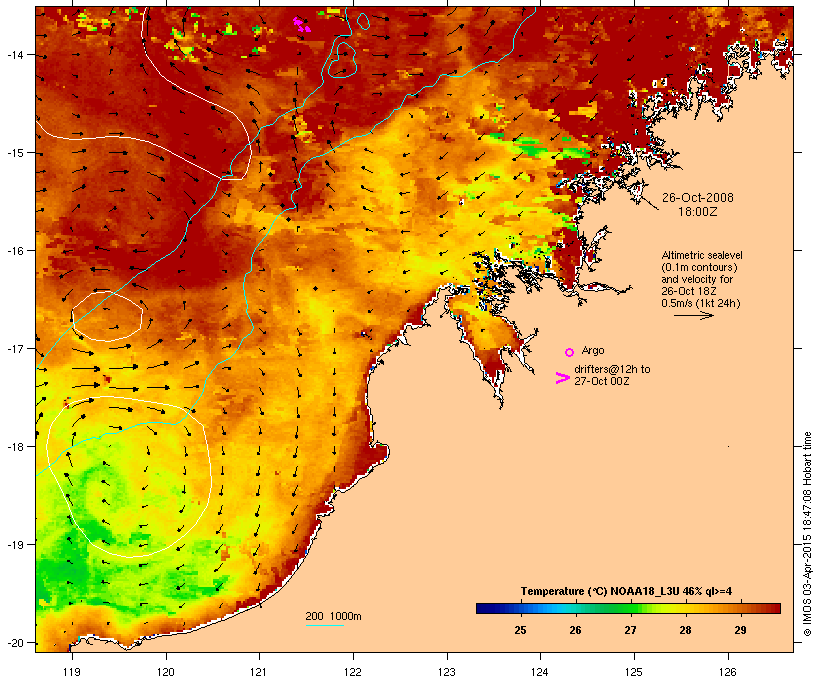Click the '0.5m/s (1kt 24h)' text
The width and height of the screenshot is (820, 680).
(x=701, y=303)
